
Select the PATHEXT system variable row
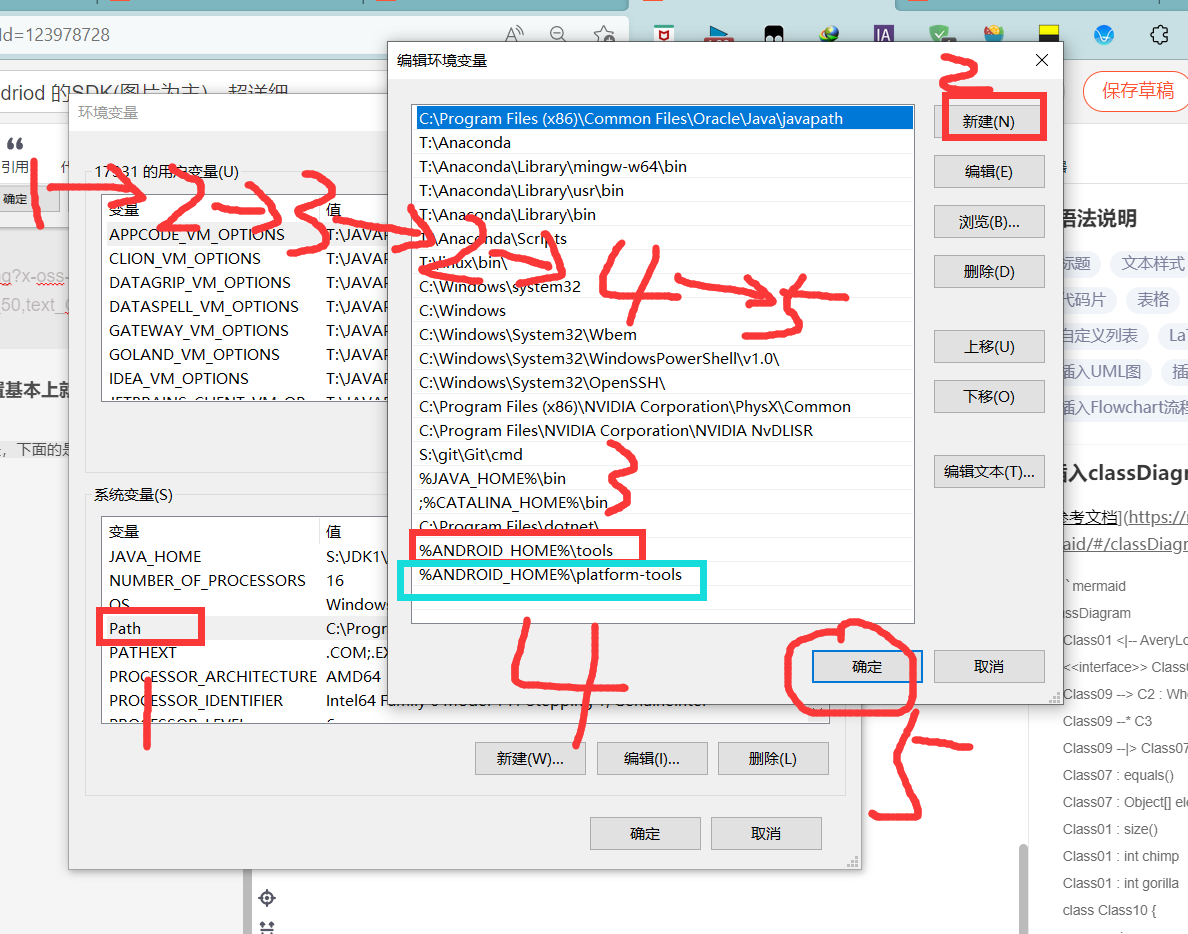[x=245, y=652]
